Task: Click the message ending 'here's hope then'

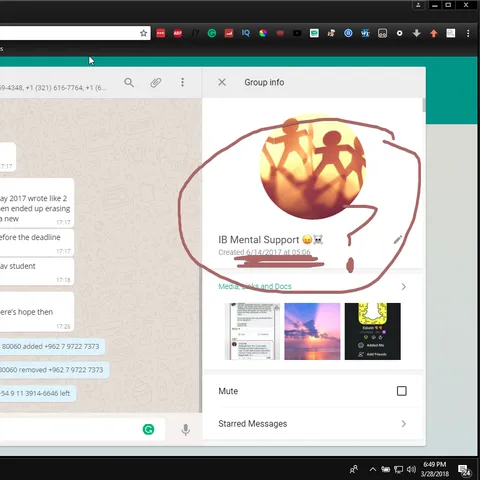Action: pos(36,312)
